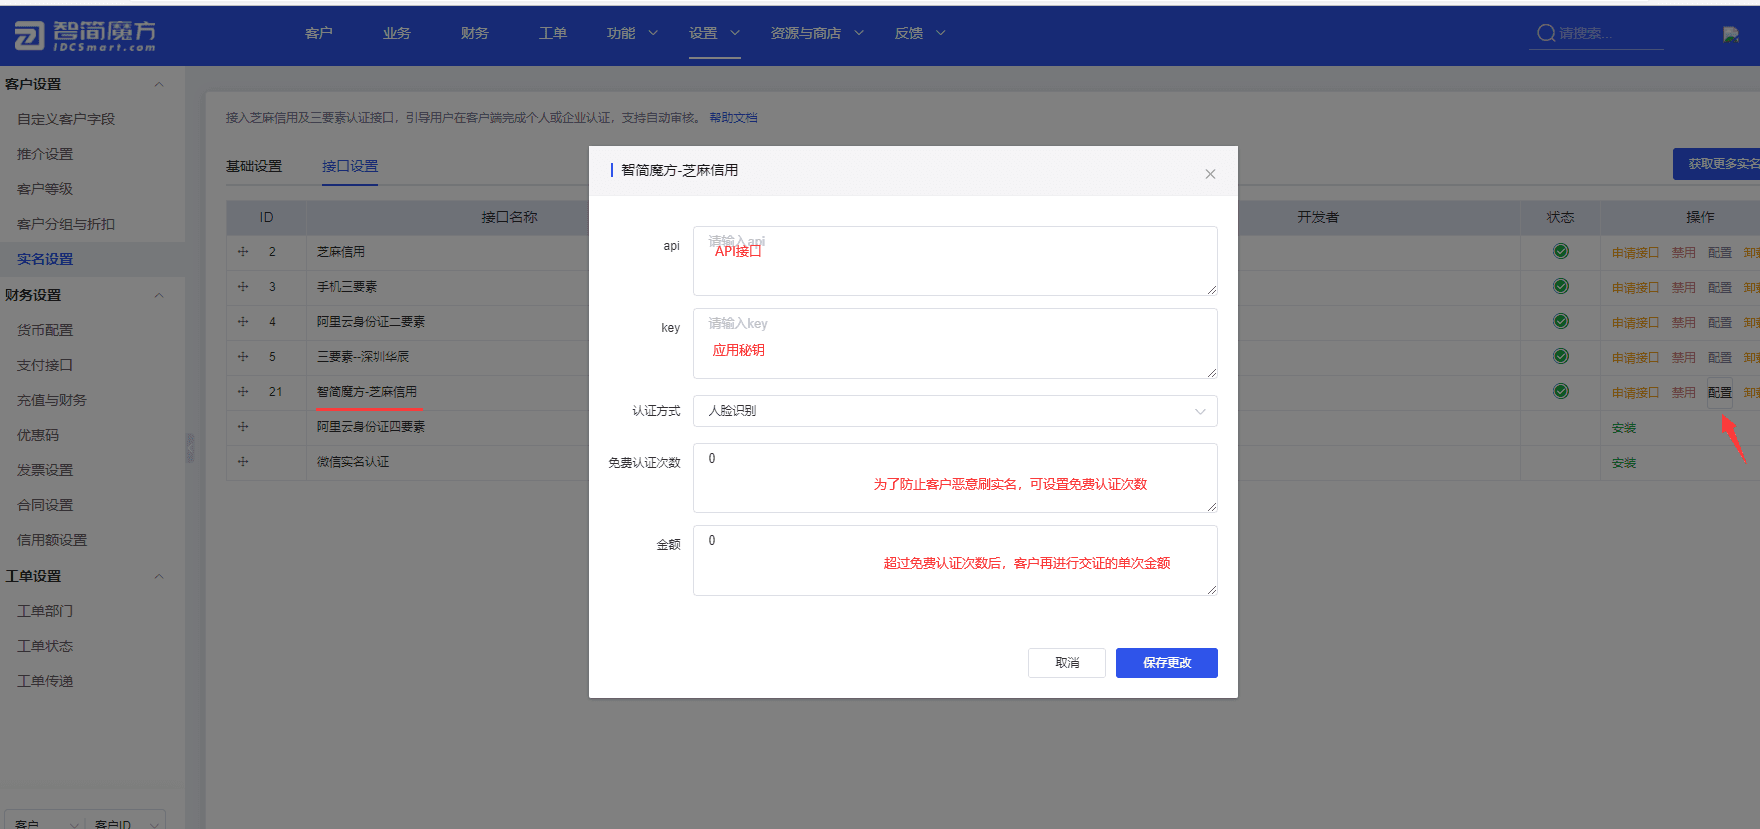Click the search magnifier icon

[x=1546, y=33]
